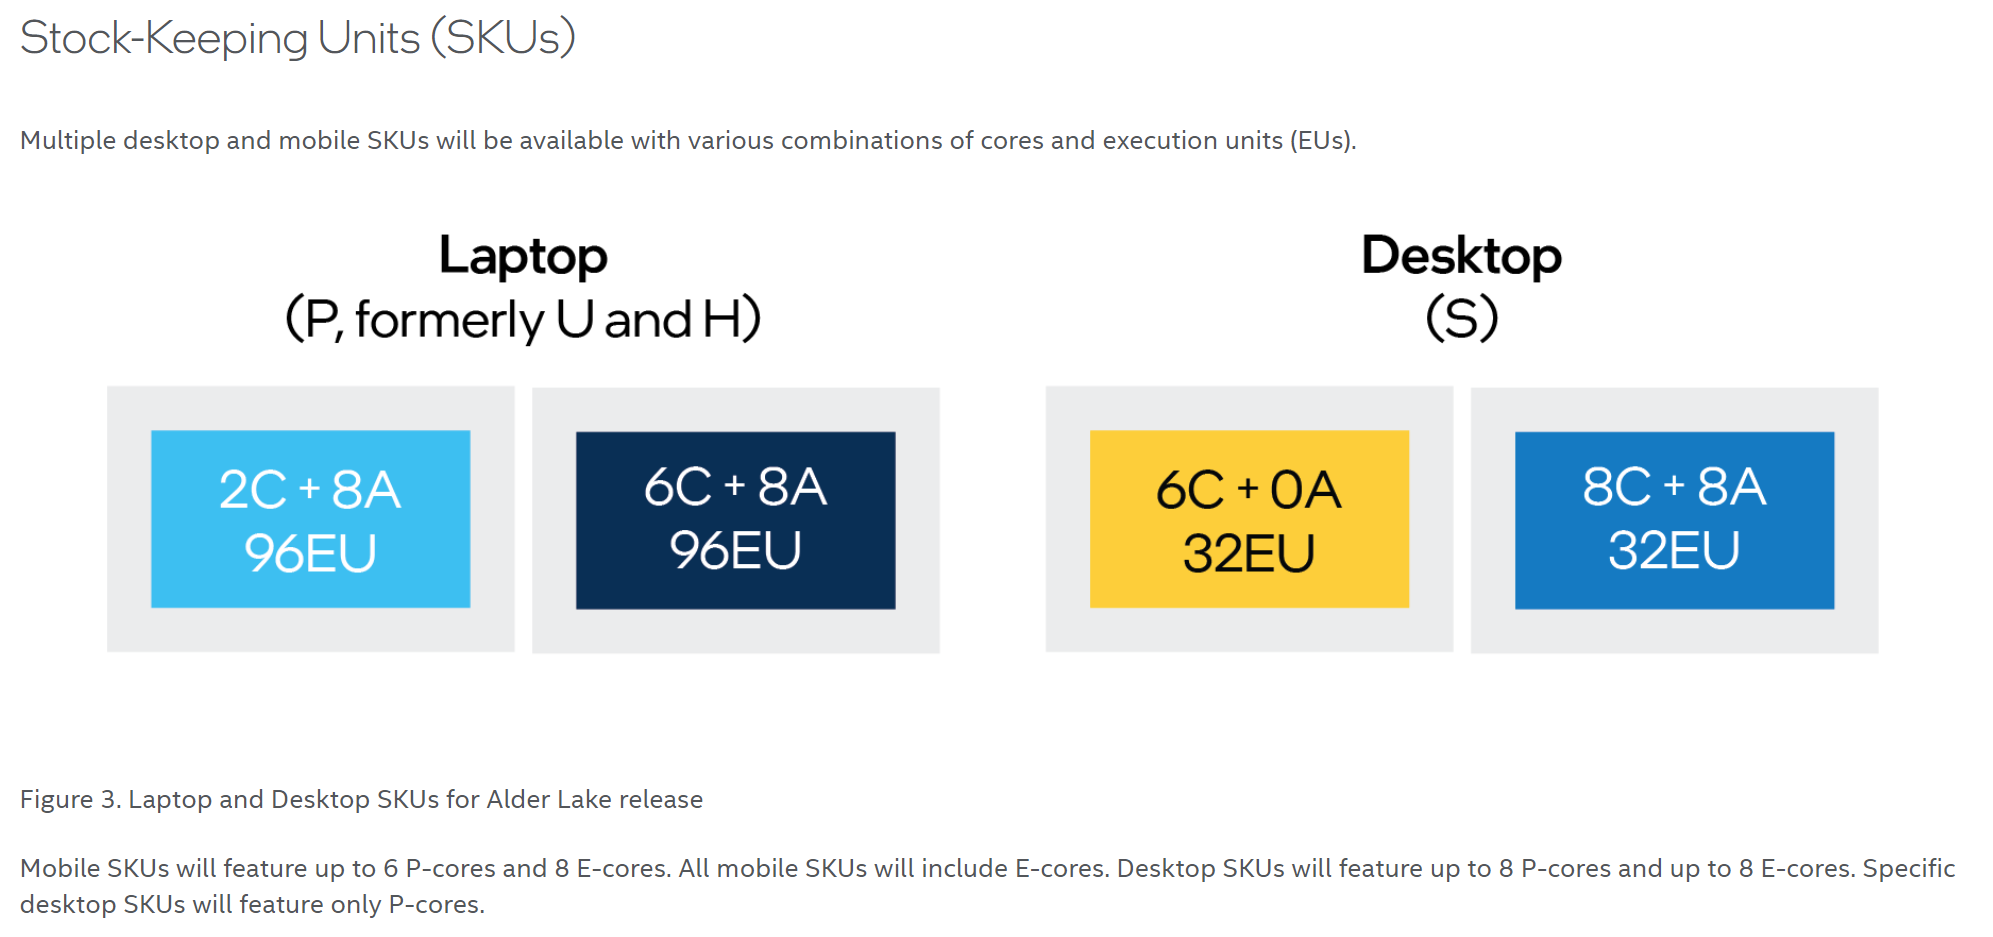Viewport: 1993px width, 937px height.
Task: Click "96EU" in the dark navy box
Action: click(735, 551)
